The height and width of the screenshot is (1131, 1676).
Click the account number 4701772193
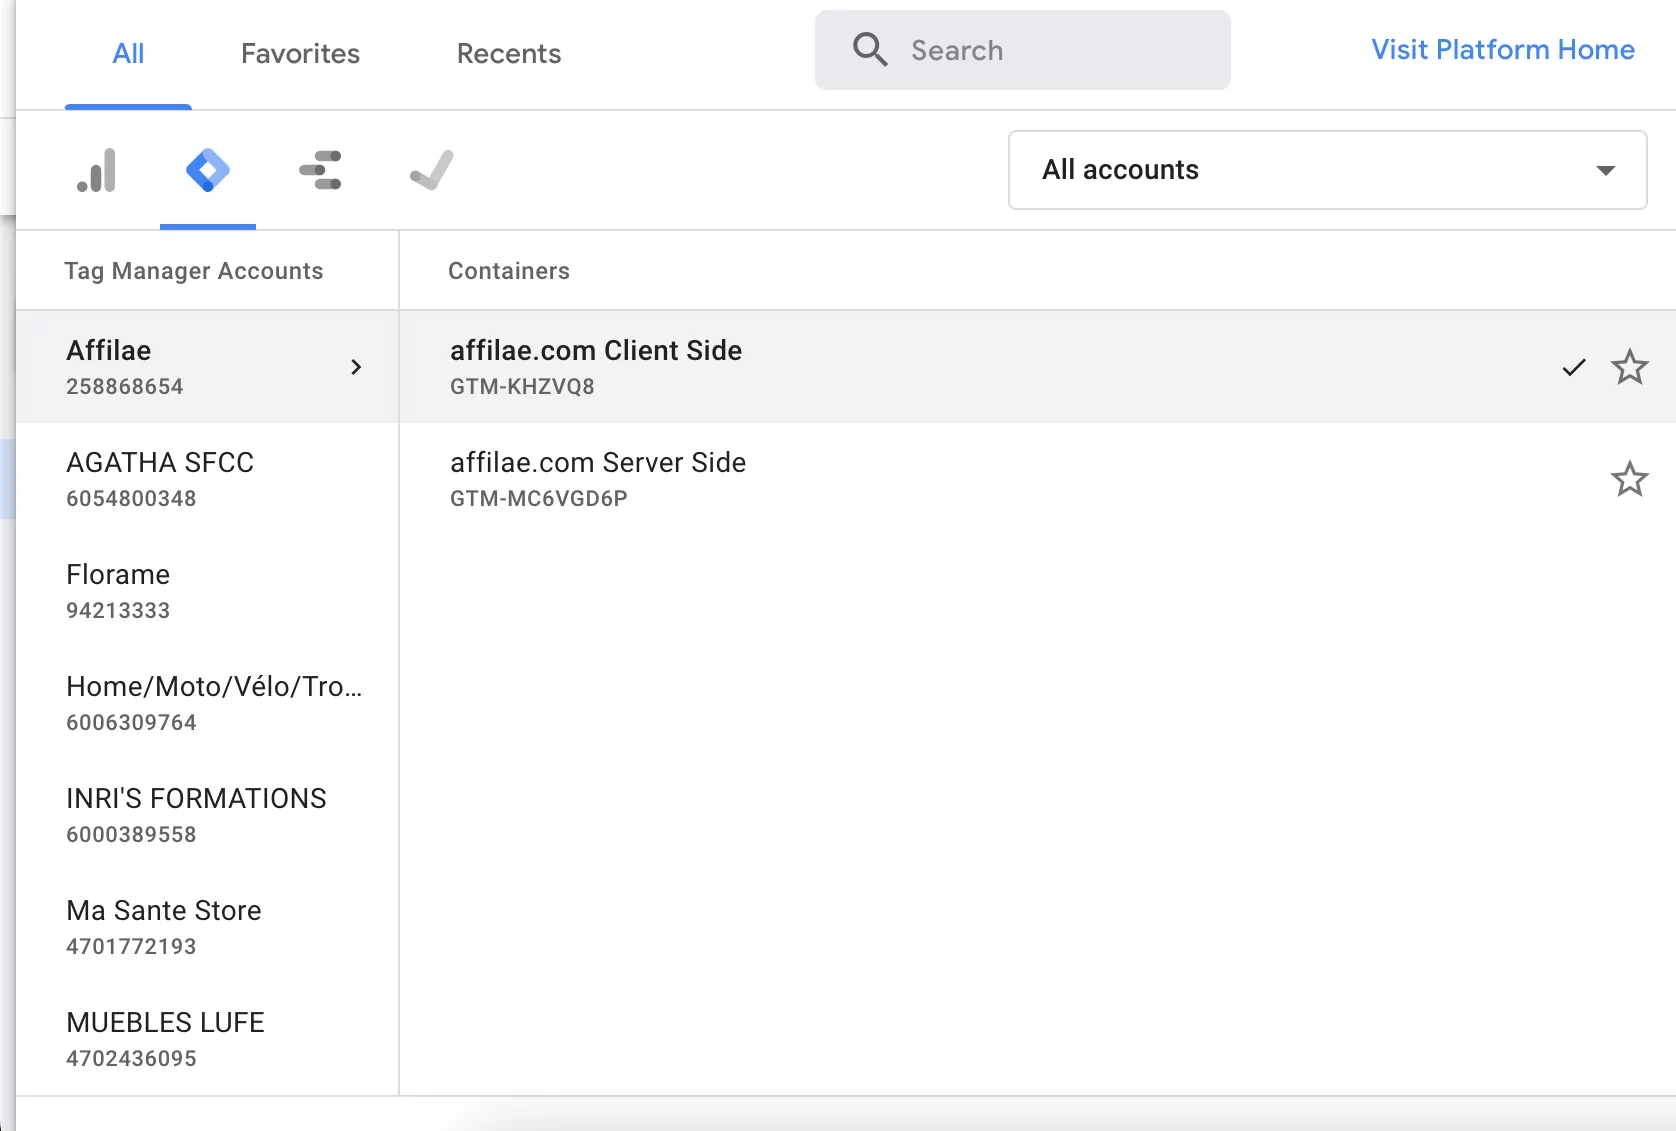coord(131,947)
